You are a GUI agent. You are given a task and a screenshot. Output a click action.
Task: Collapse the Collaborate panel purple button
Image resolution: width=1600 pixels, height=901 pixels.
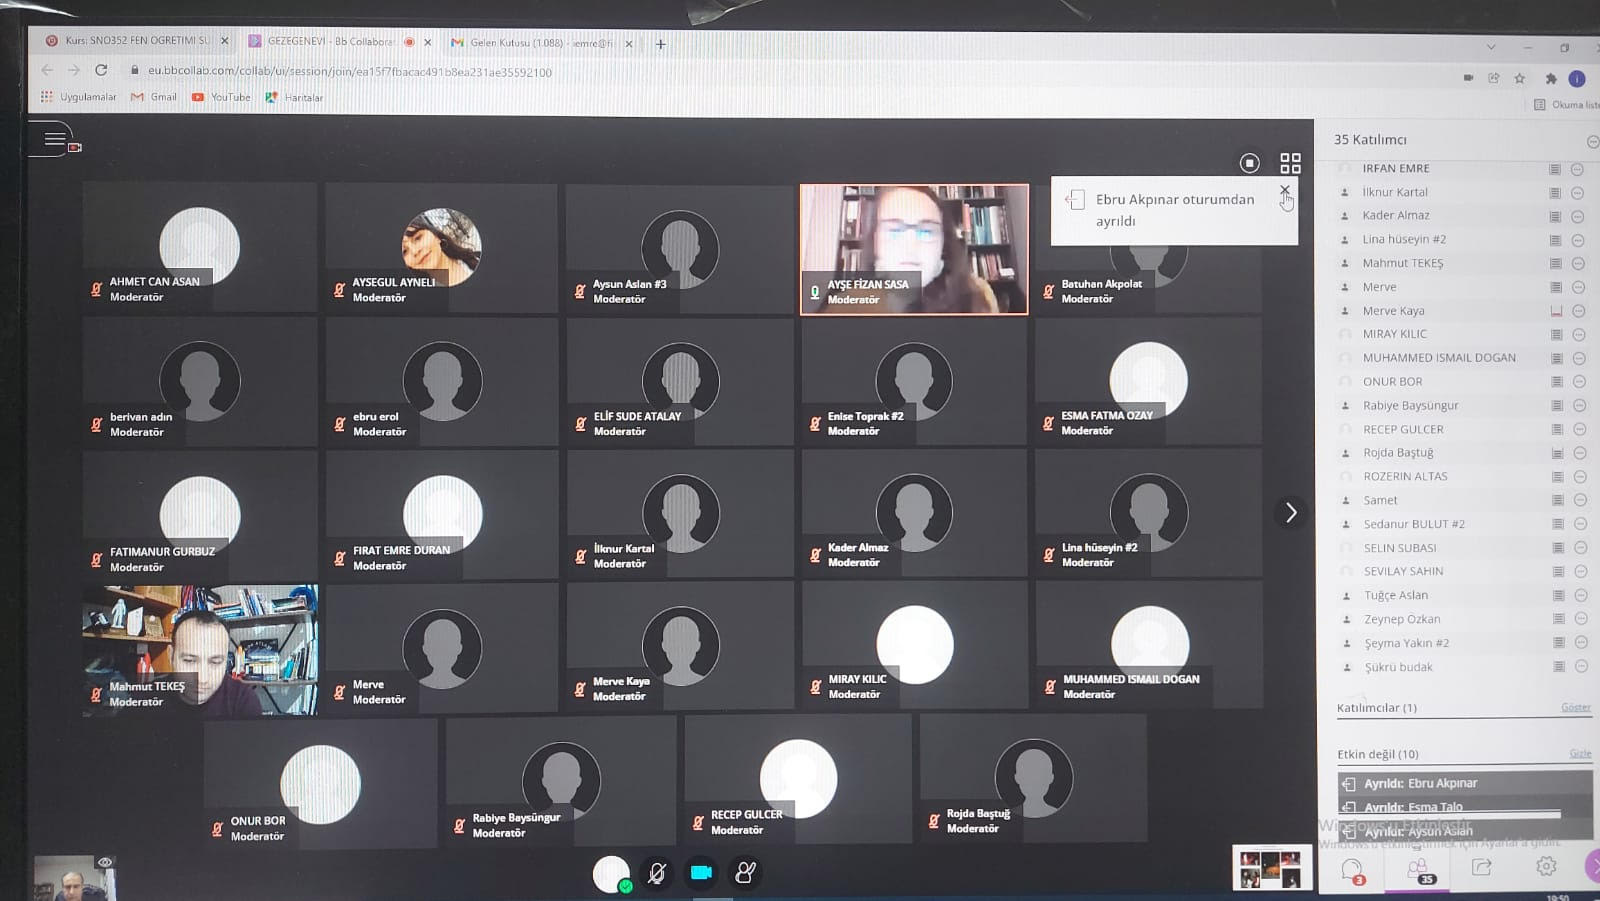1593,866
